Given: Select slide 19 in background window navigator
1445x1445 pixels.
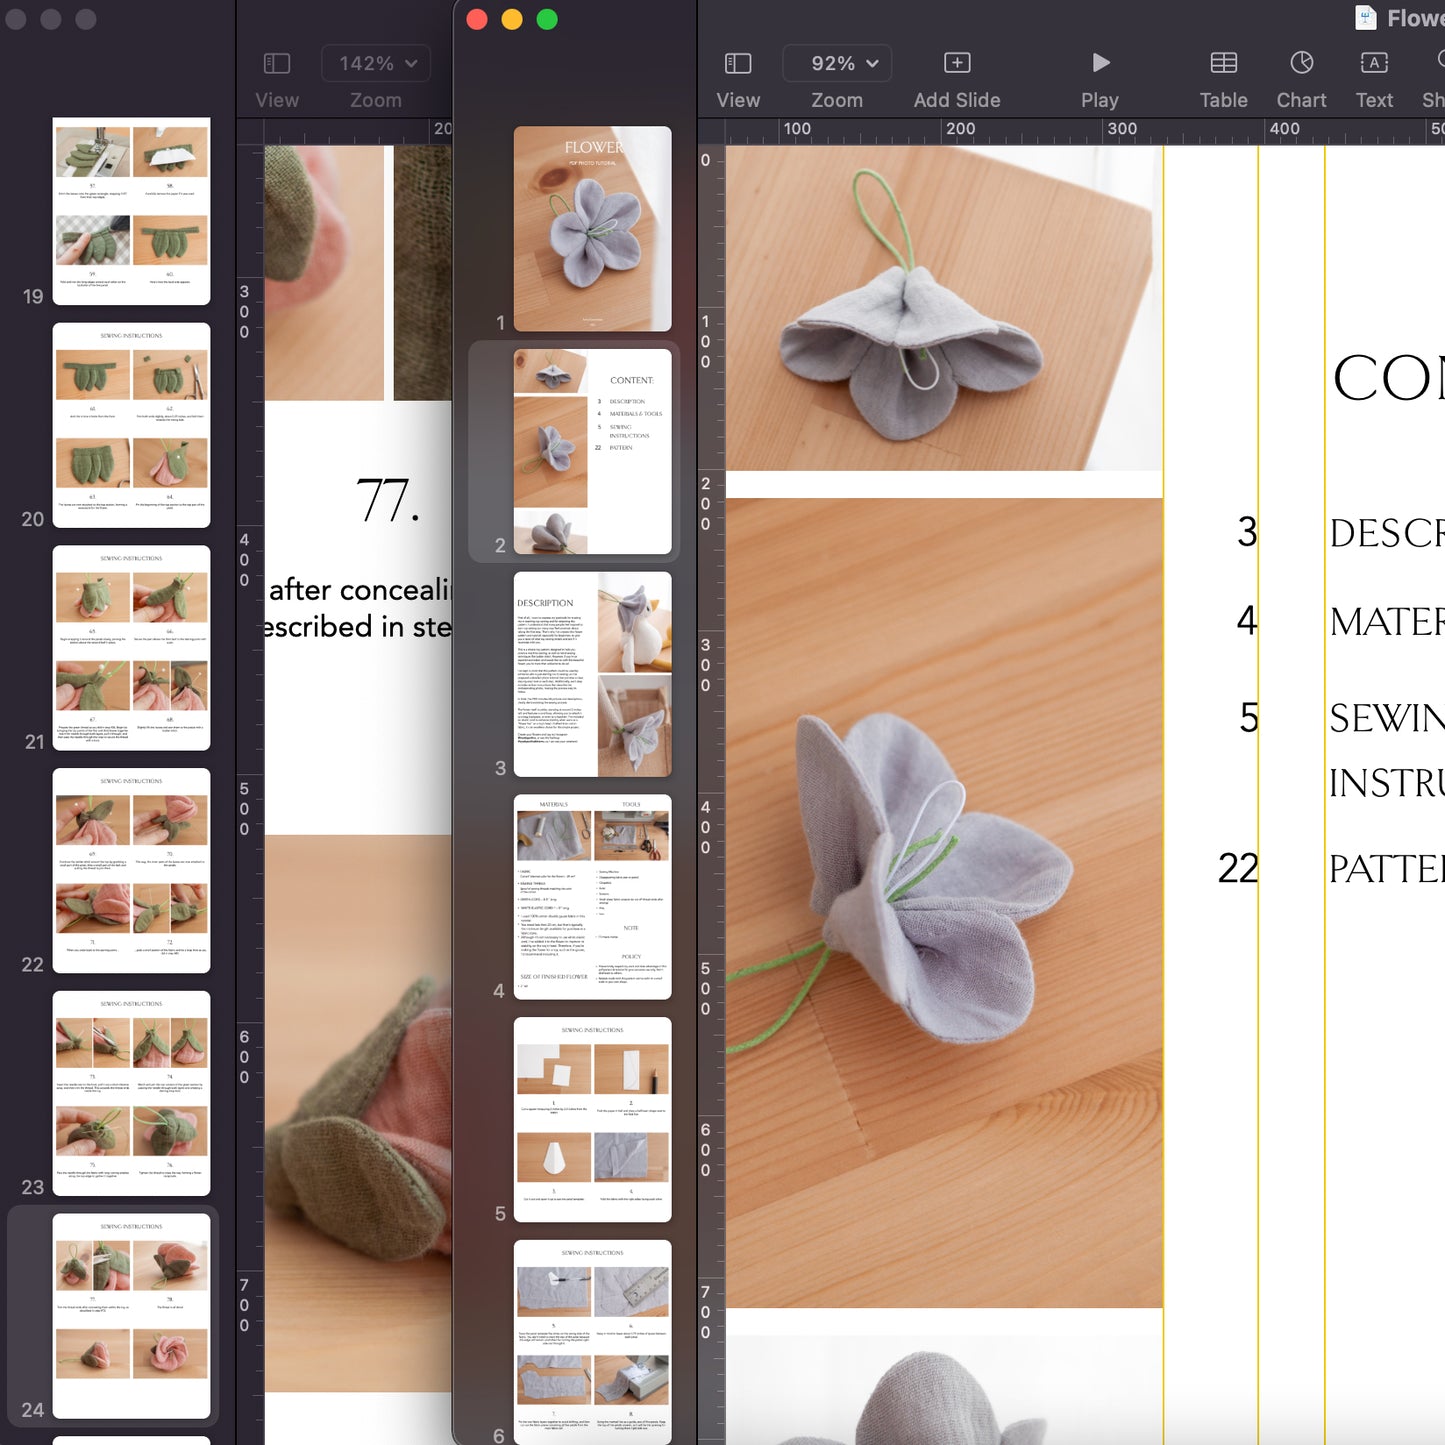Looking at the screenshot, I should click(131, 211).
